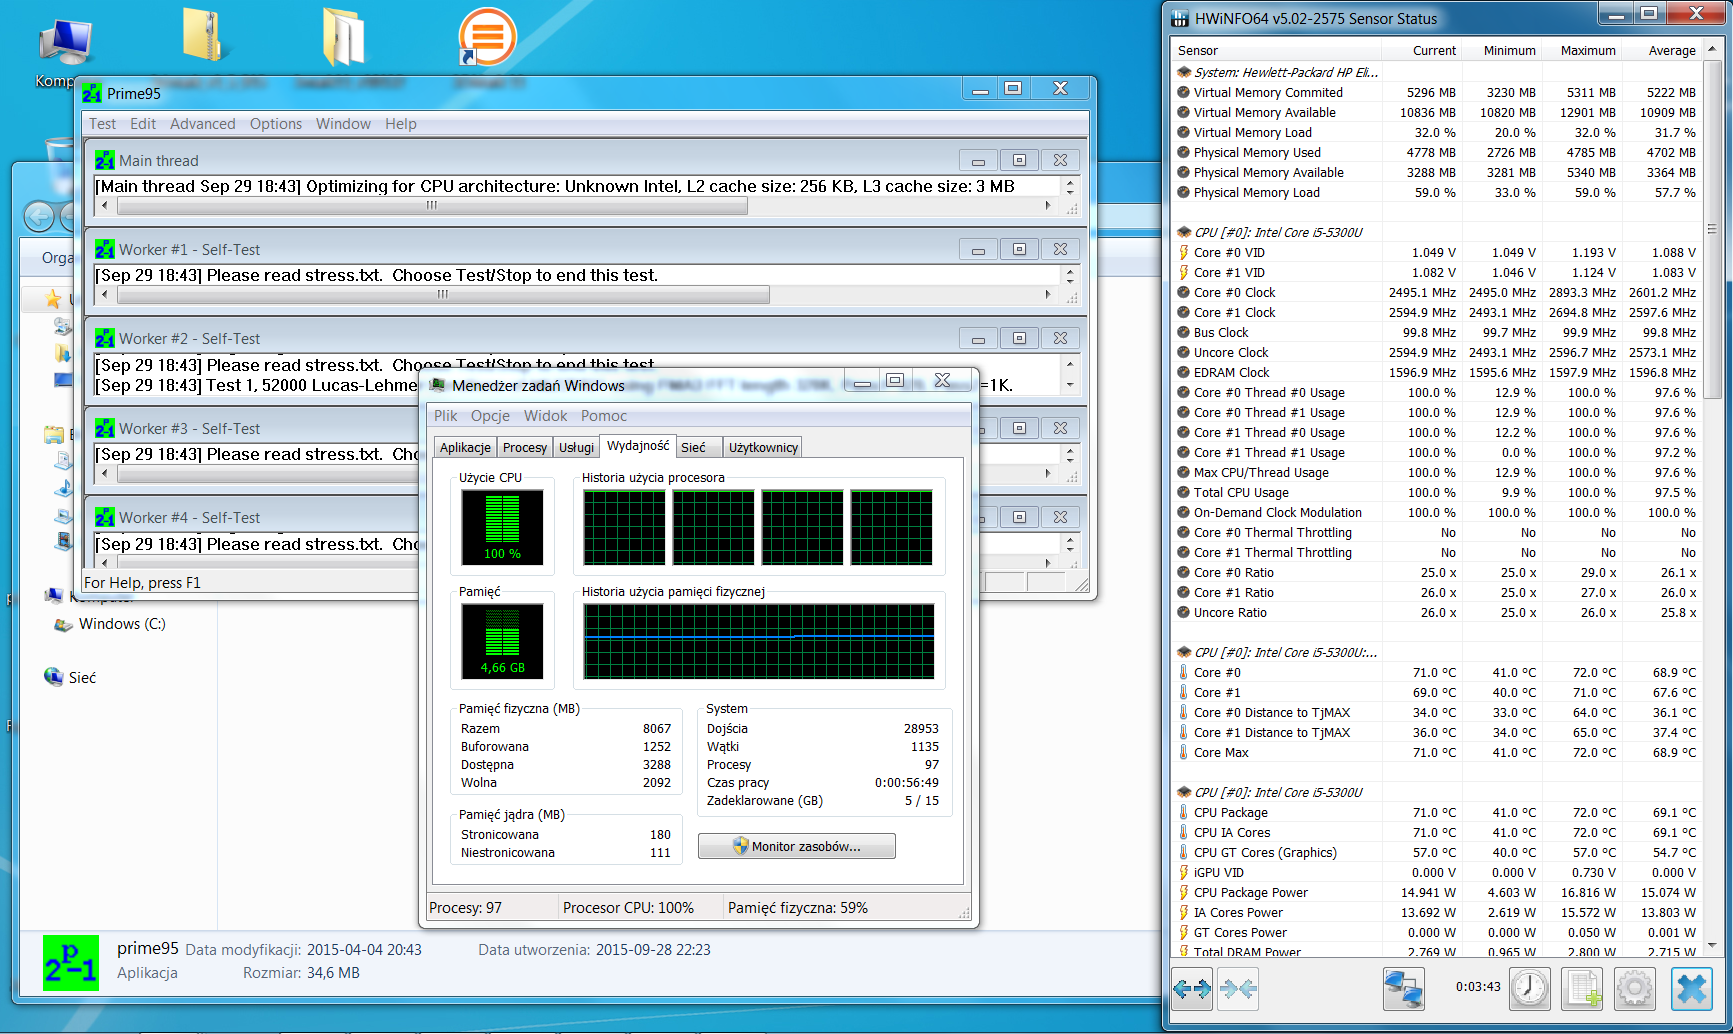Open the Test menu in Prime95

point(102,124)
